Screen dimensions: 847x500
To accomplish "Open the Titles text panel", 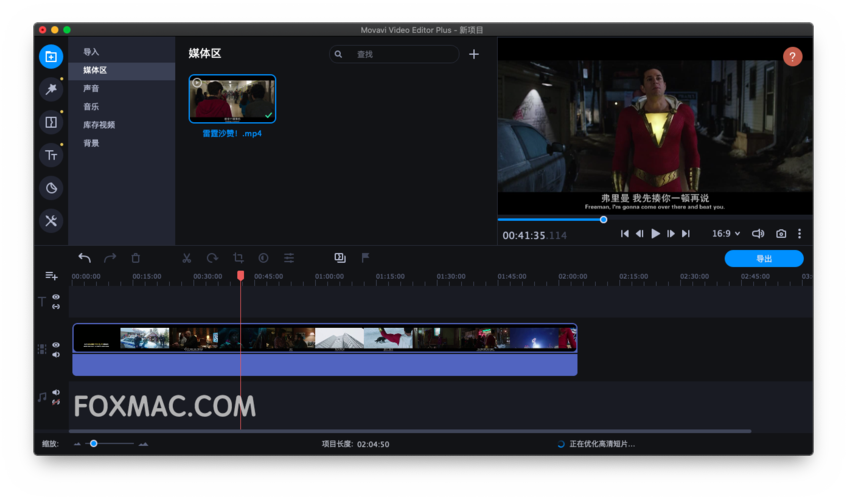I will coord(51,156).
